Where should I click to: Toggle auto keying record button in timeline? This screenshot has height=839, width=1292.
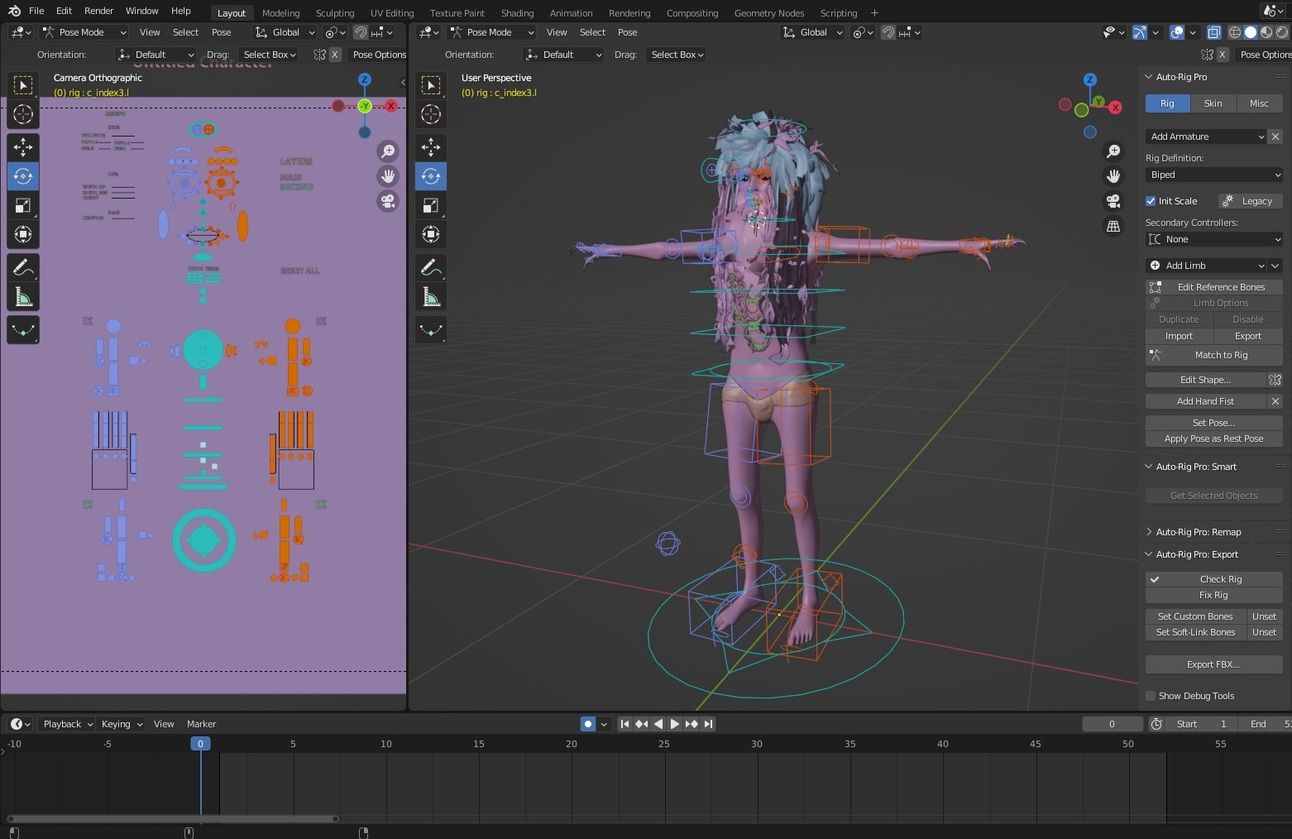(588, 724)
